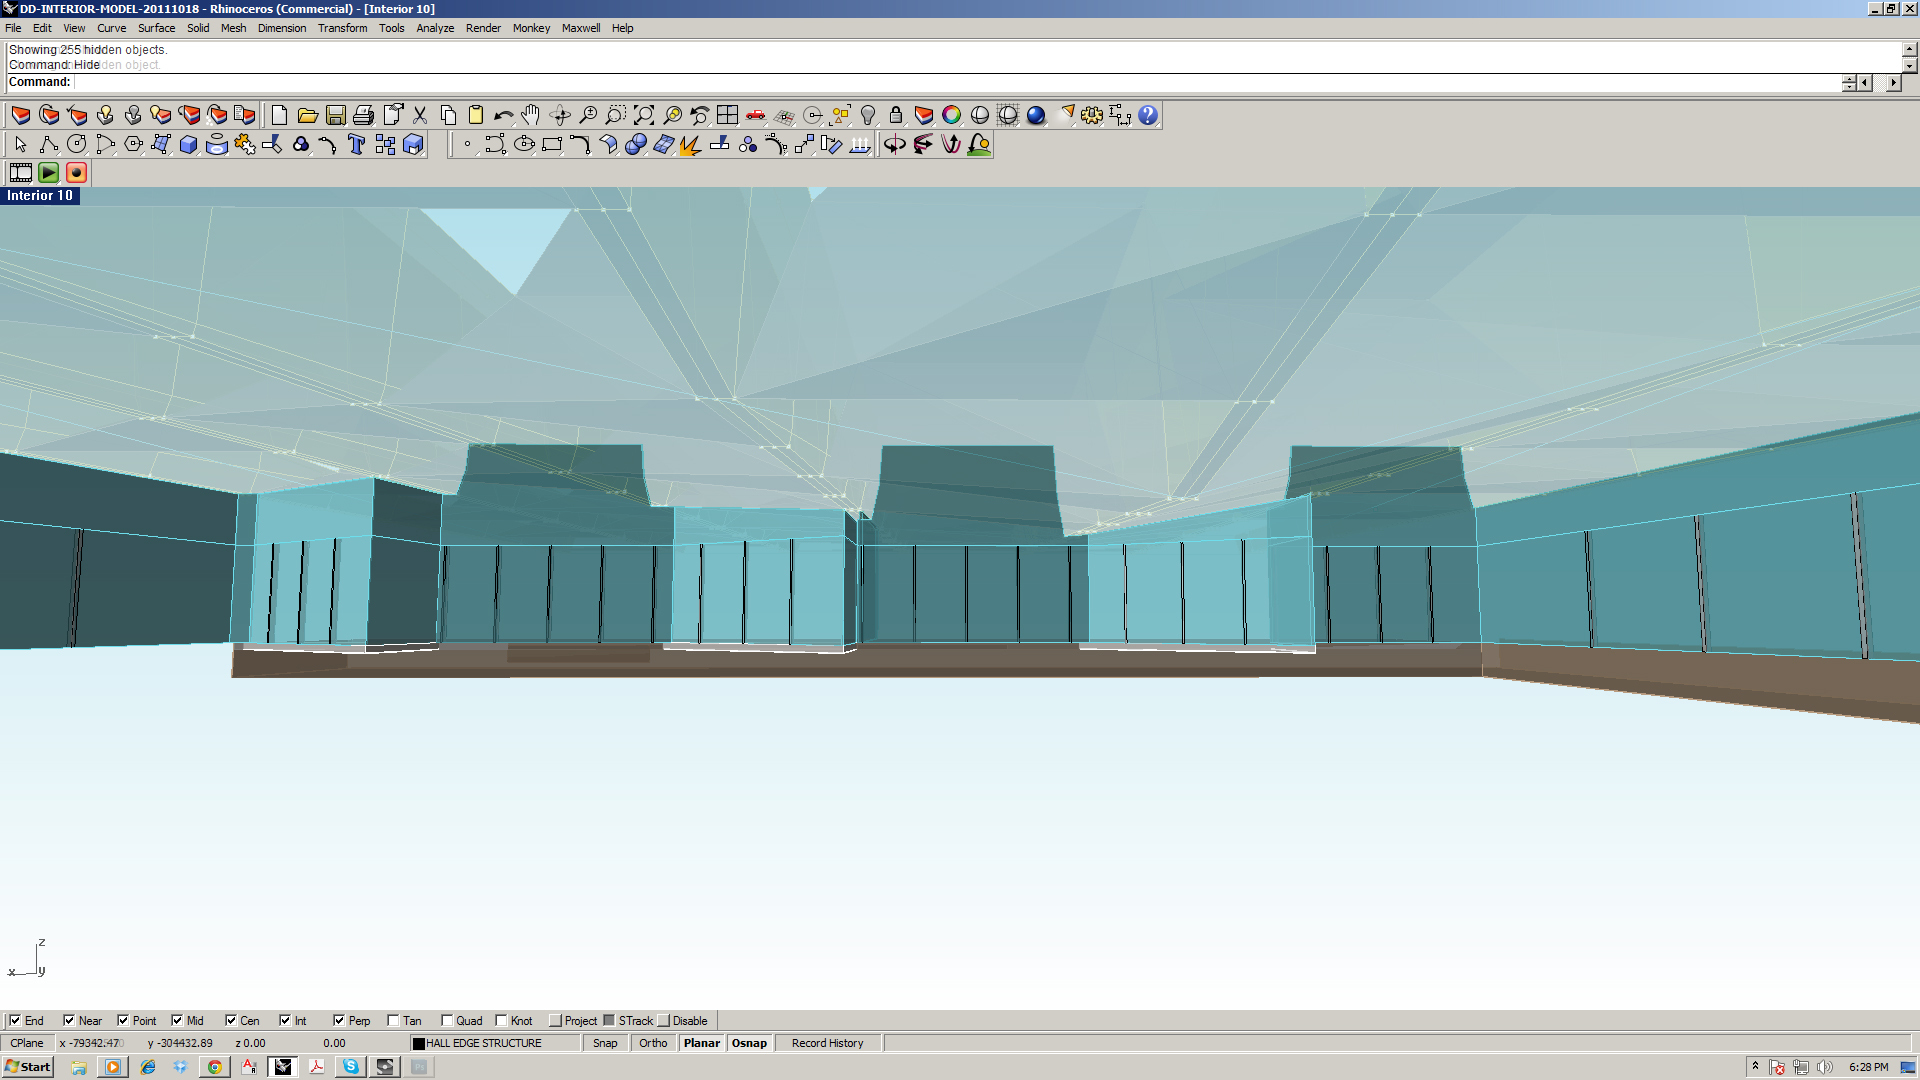Screen dimensions: 1920x1080
Task: Enable the Quad osnap checkbox
Action: point(447,1021)
